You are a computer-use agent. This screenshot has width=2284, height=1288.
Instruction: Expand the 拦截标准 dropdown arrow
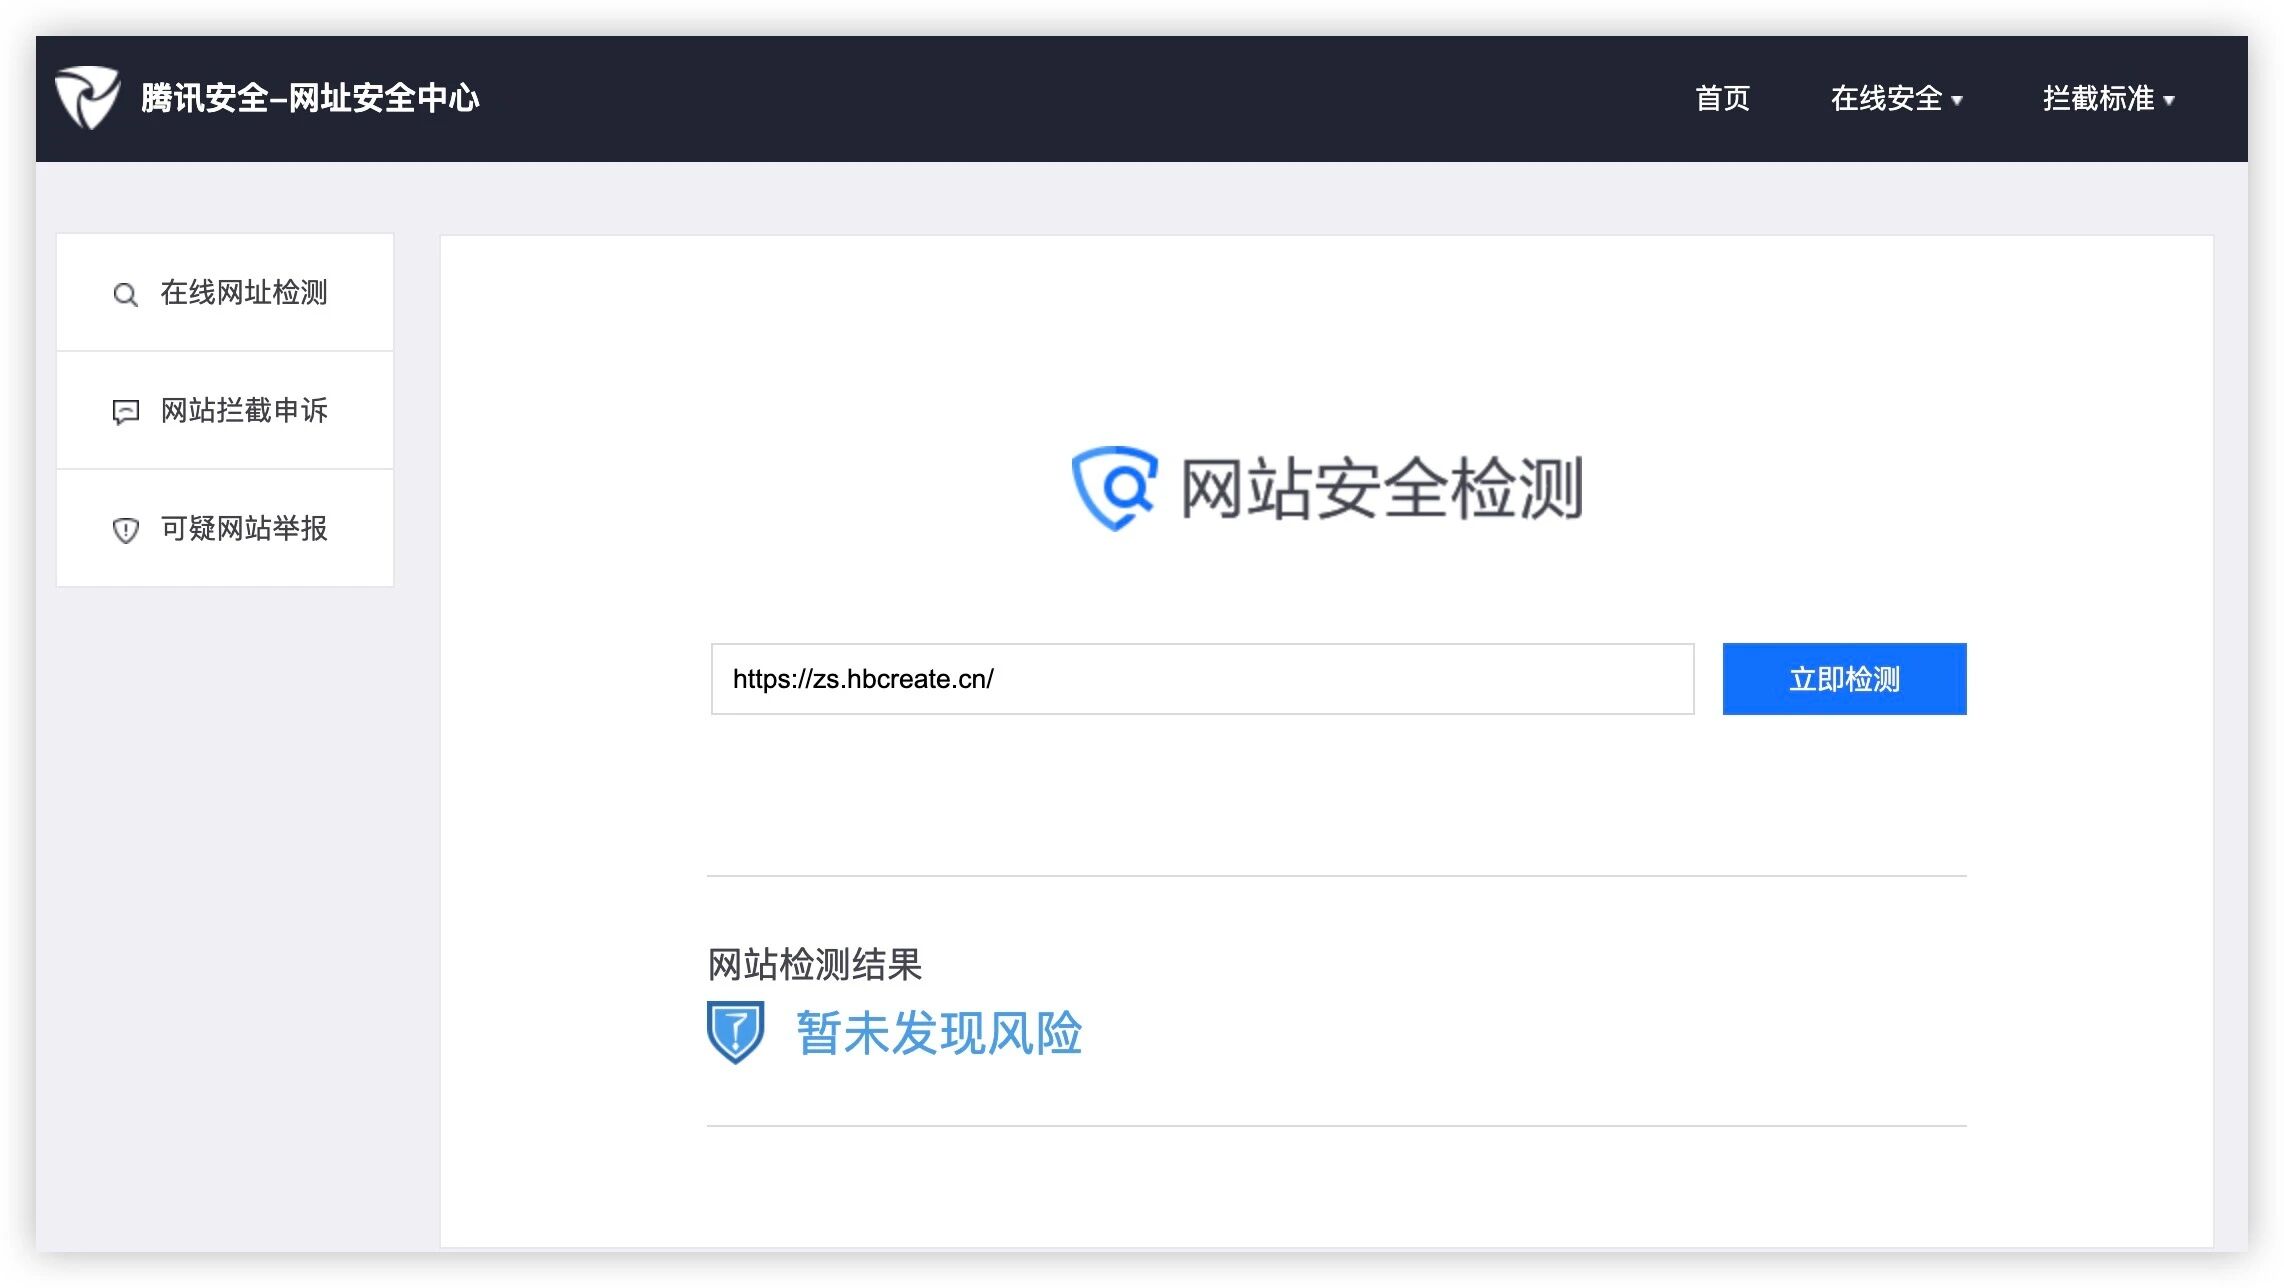pos(2169,100)
